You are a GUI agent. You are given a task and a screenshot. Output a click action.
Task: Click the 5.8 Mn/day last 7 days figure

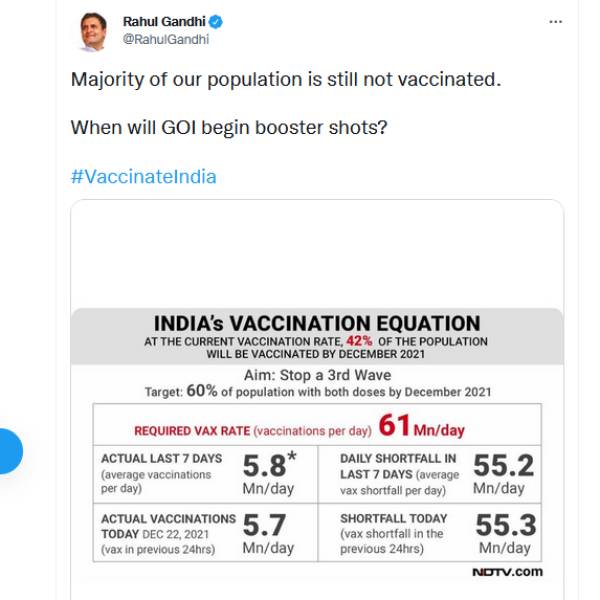(268, 474)
